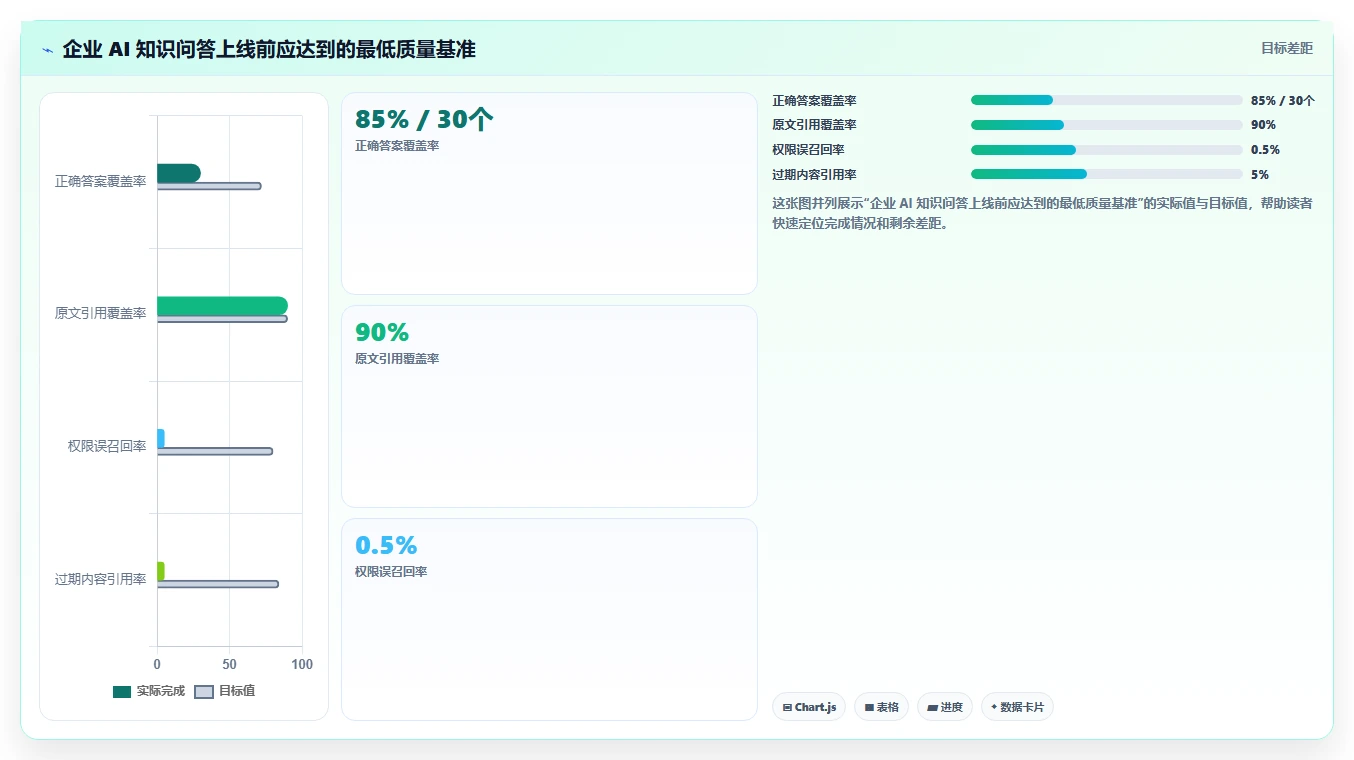
Task: Open the 90% 原文引用覆盖率 data card
Action: [x=549, y=407]
